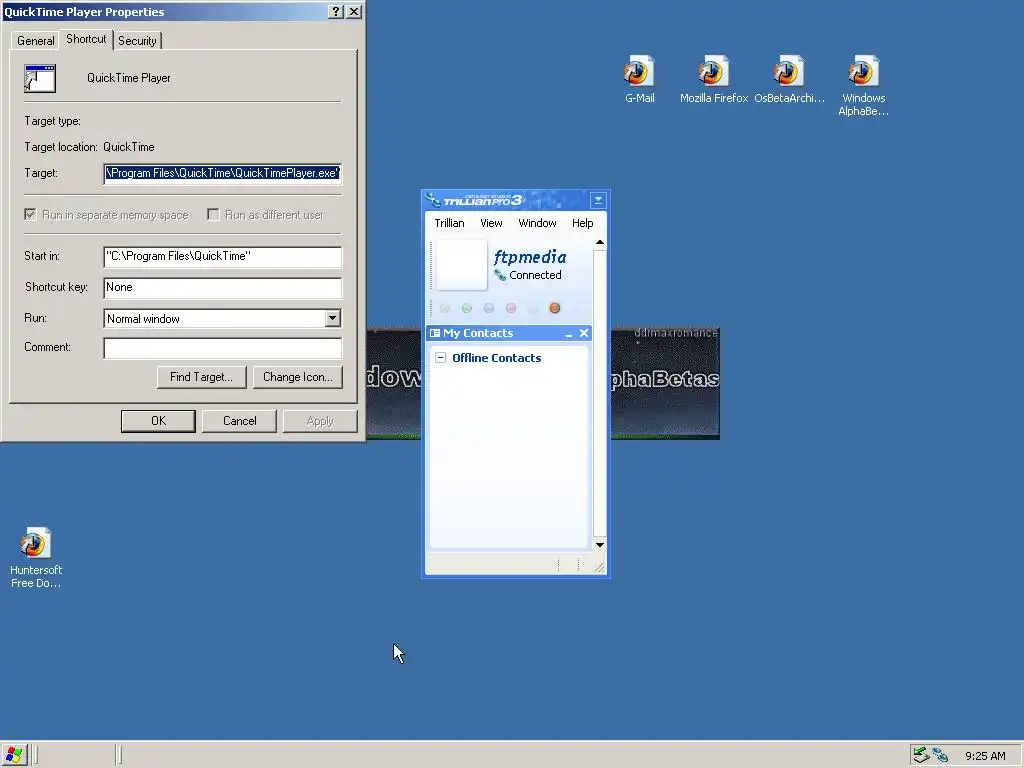This screenshot has width=1024, height=768.
Task: Confirm with the OK button
Action: (158, 421)
